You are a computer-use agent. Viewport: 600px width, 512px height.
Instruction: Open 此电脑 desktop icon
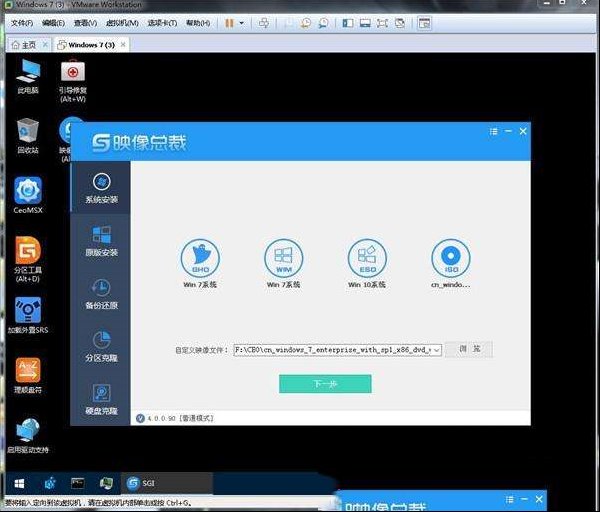click(28, 77)
